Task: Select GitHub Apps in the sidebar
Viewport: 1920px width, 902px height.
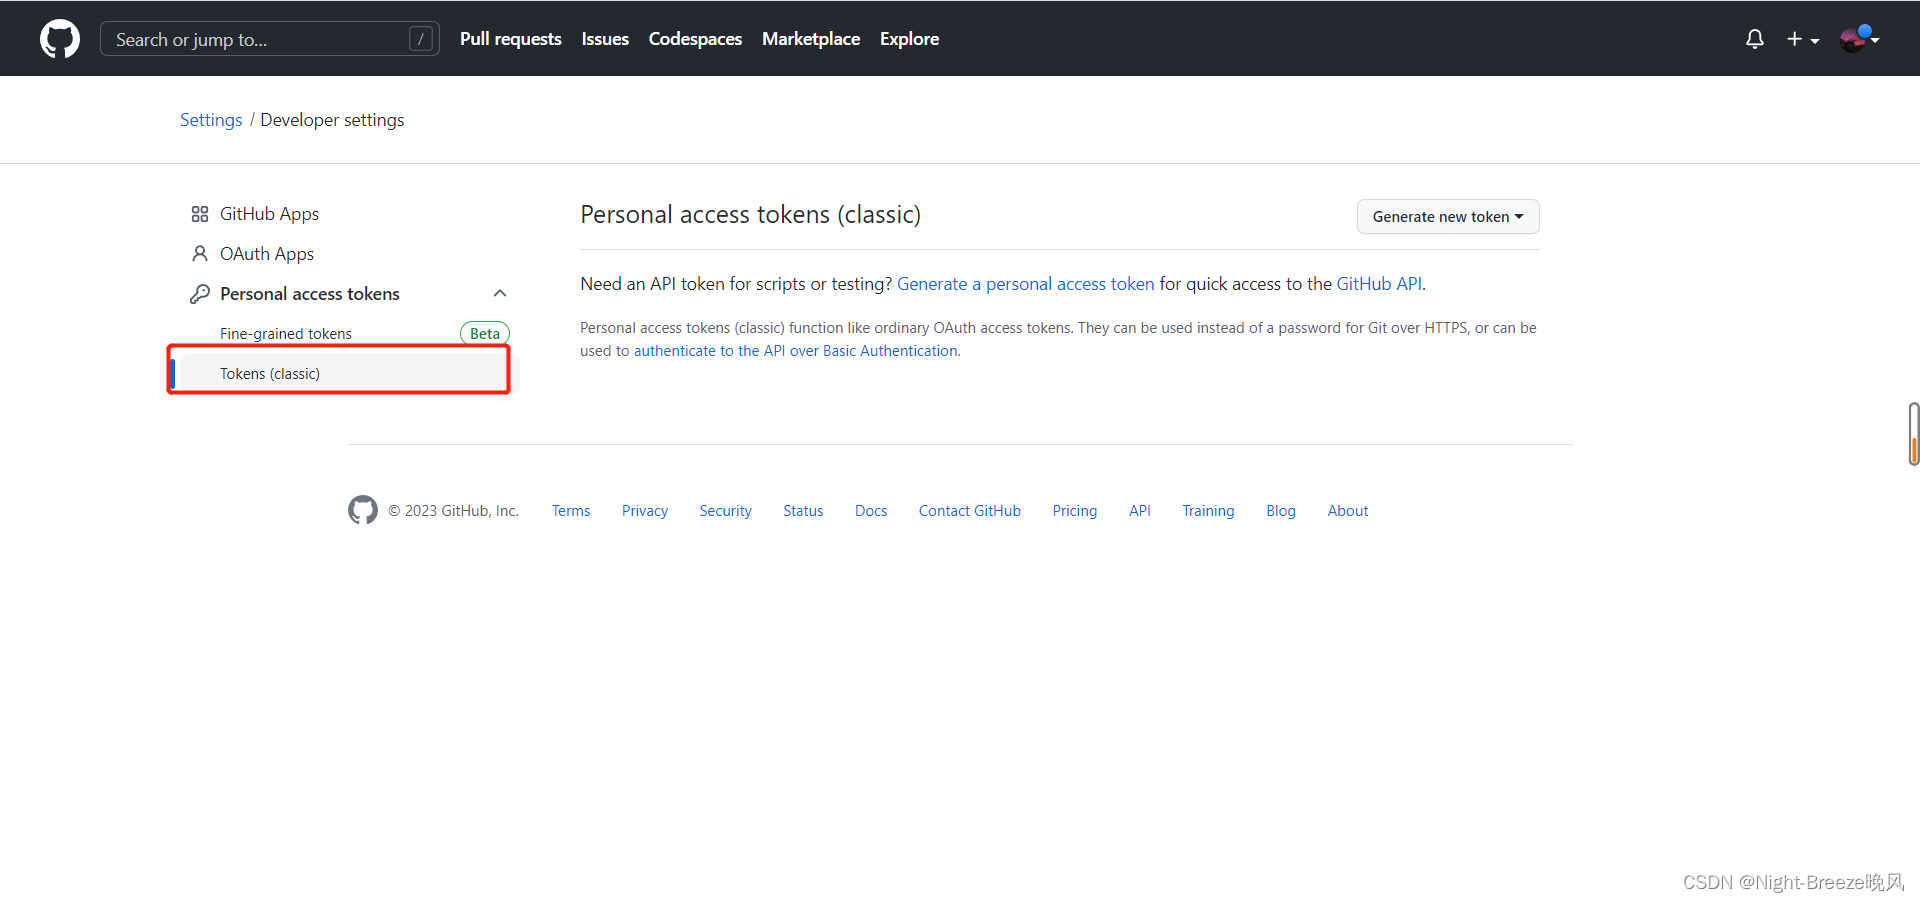Action: click(269, 214)
